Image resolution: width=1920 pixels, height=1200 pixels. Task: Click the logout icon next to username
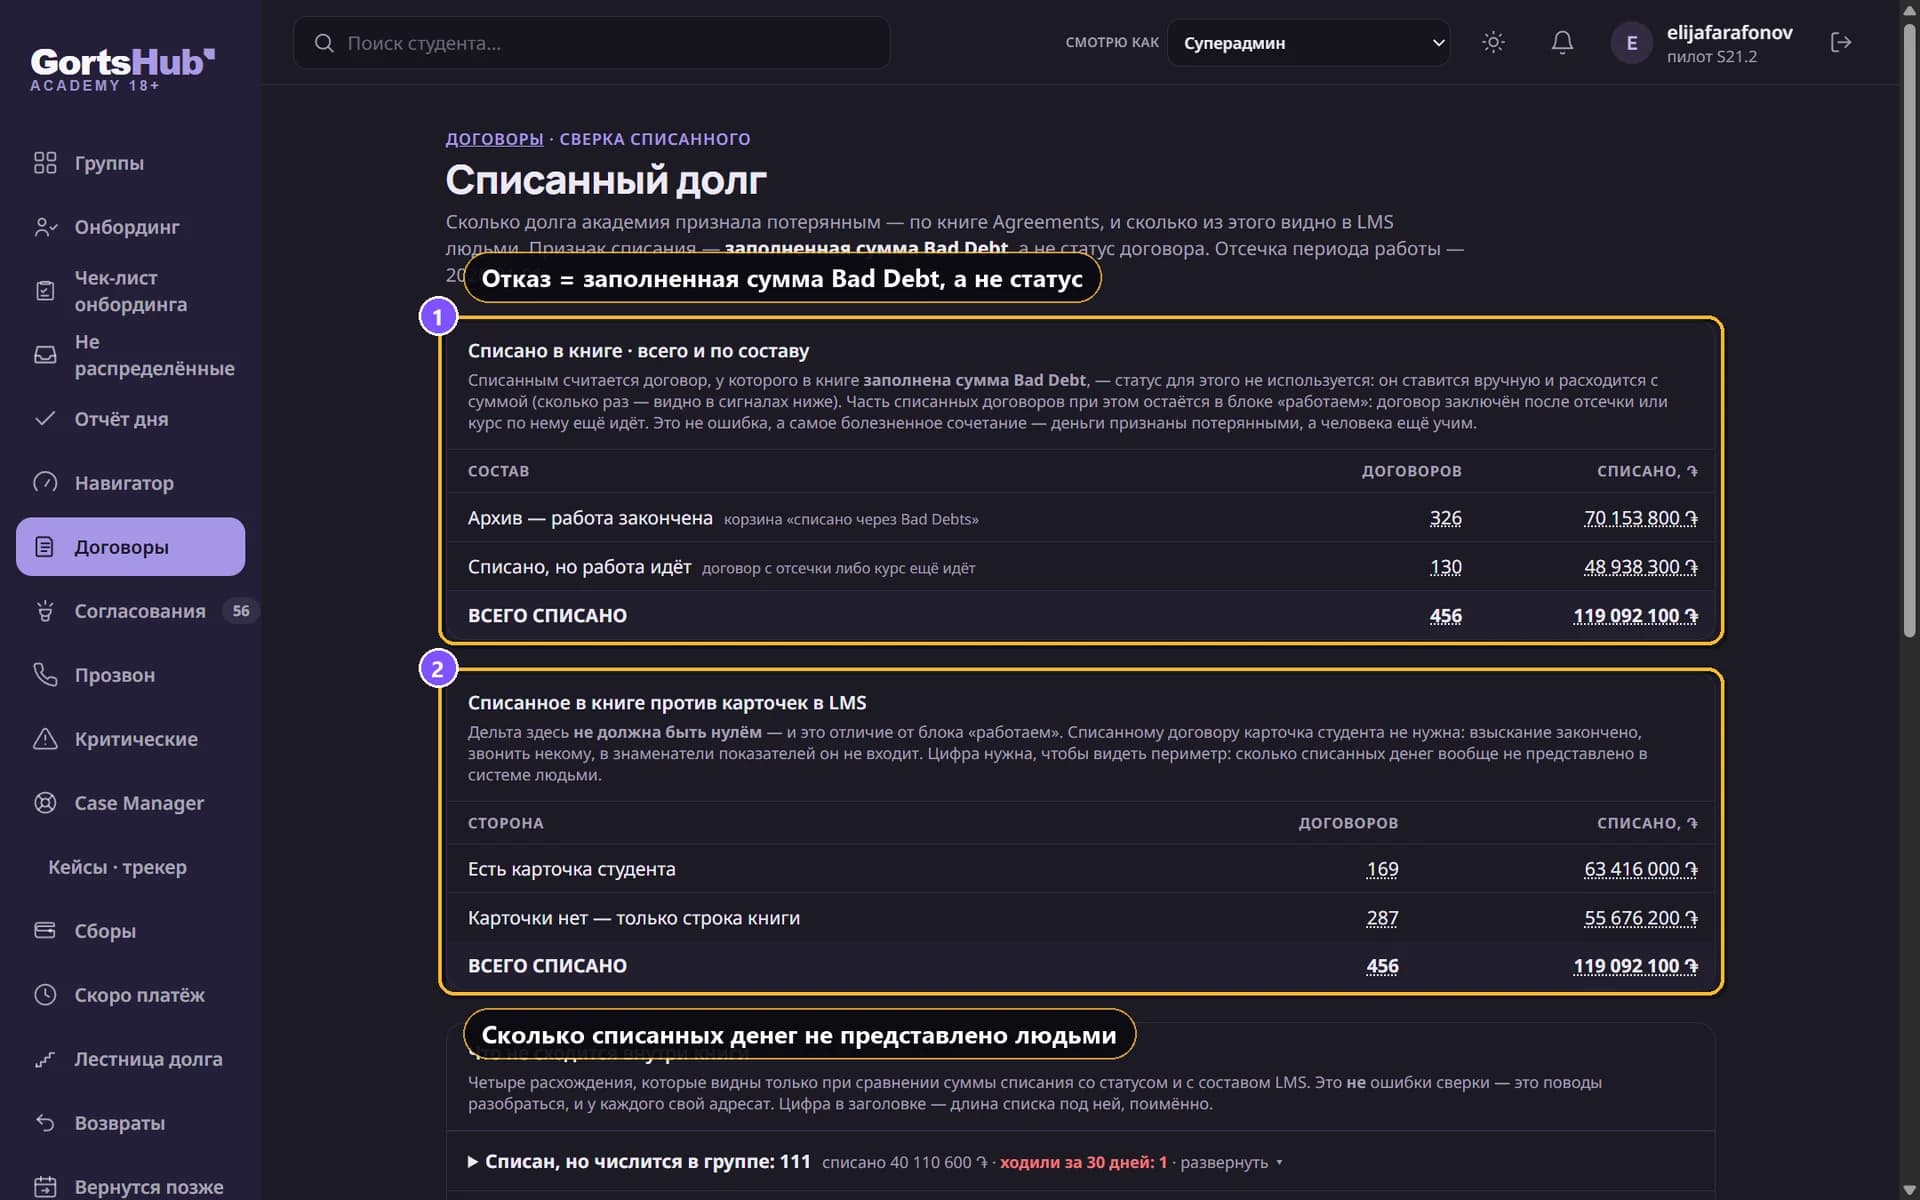1841,42
